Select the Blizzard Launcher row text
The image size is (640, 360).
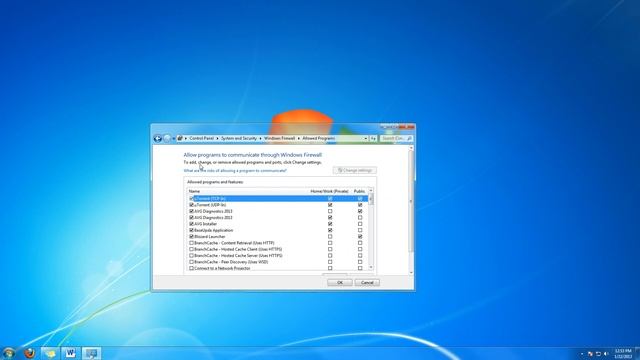click(210, 237)
